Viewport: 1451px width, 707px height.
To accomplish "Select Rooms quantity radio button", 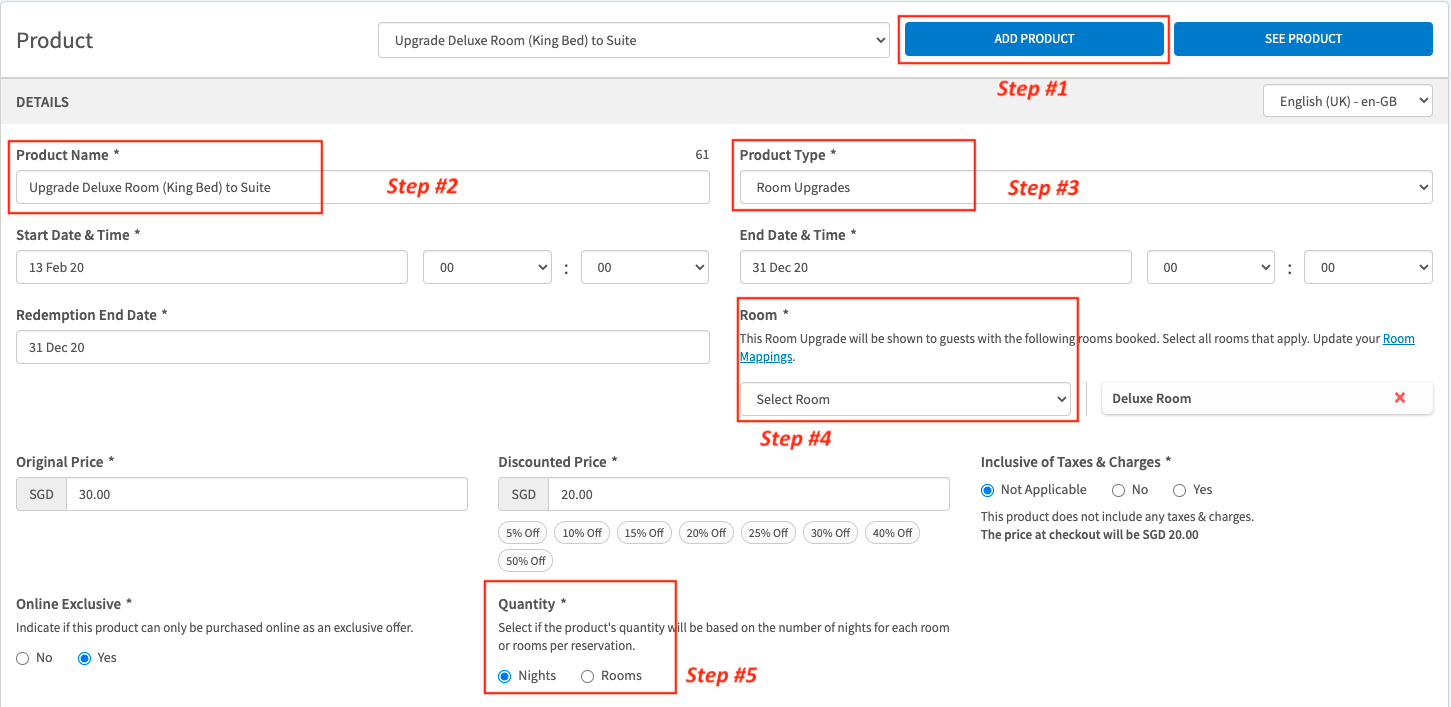I will click(x=588, y=677).
